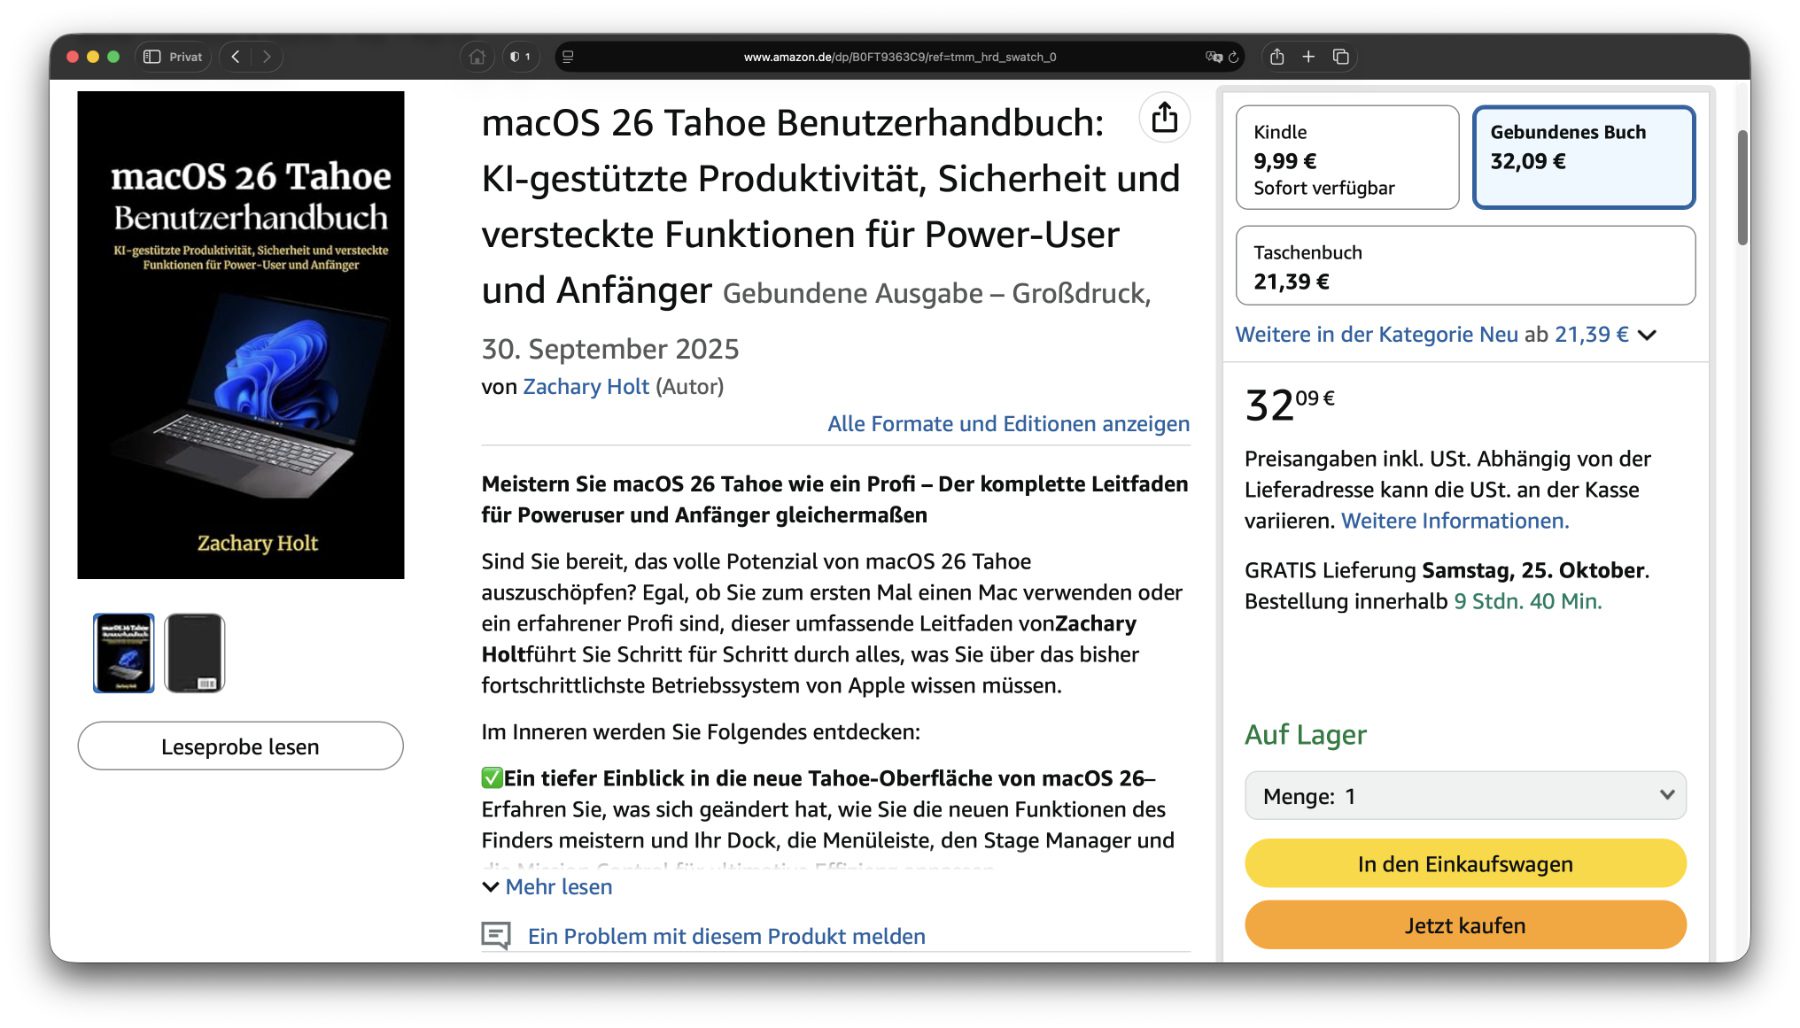This screenshot has height=1028, width=1800.
Task: Click the share icon beside book title
Action: [1164, 118]
